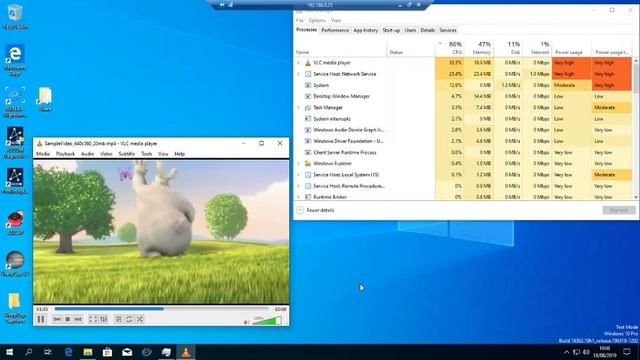This screenshot has width=640, height=360.
Task: Open taskbar search magnifier
Action: [x=29, y=352]
